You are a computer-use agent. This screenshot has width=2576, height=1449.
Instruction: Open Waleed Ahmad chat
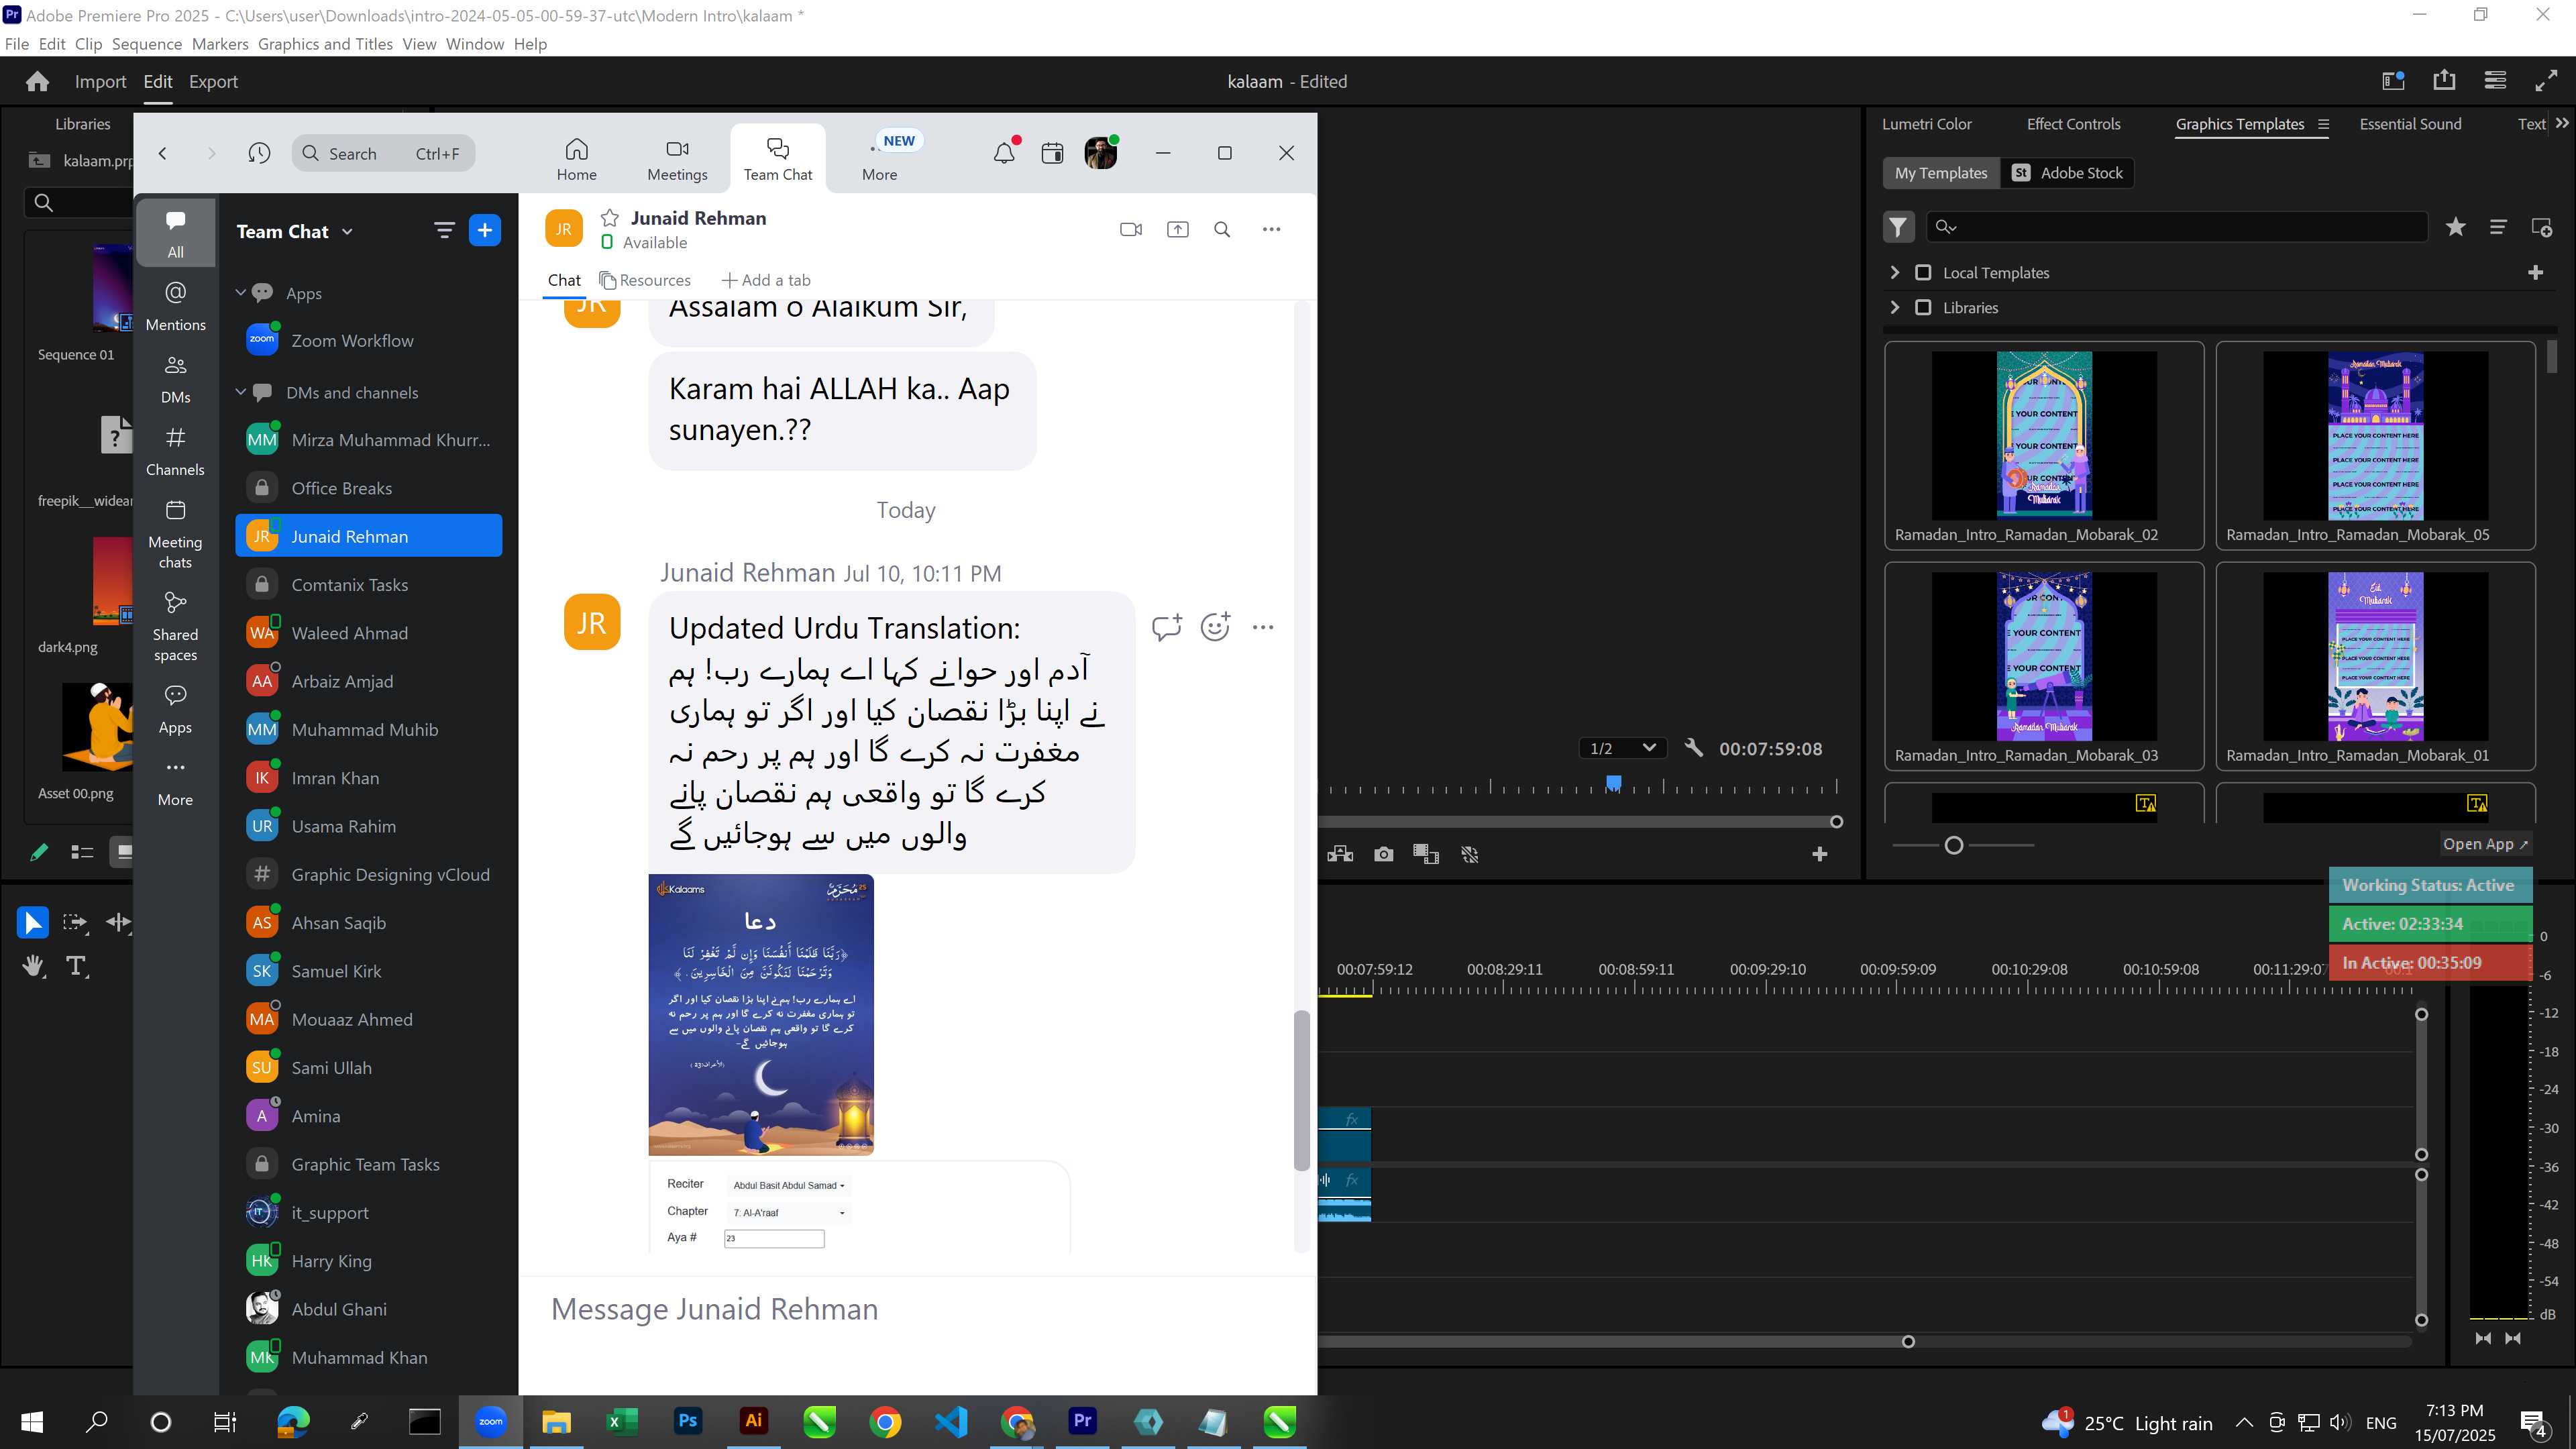pyautogui.click(x=369, y=633)
